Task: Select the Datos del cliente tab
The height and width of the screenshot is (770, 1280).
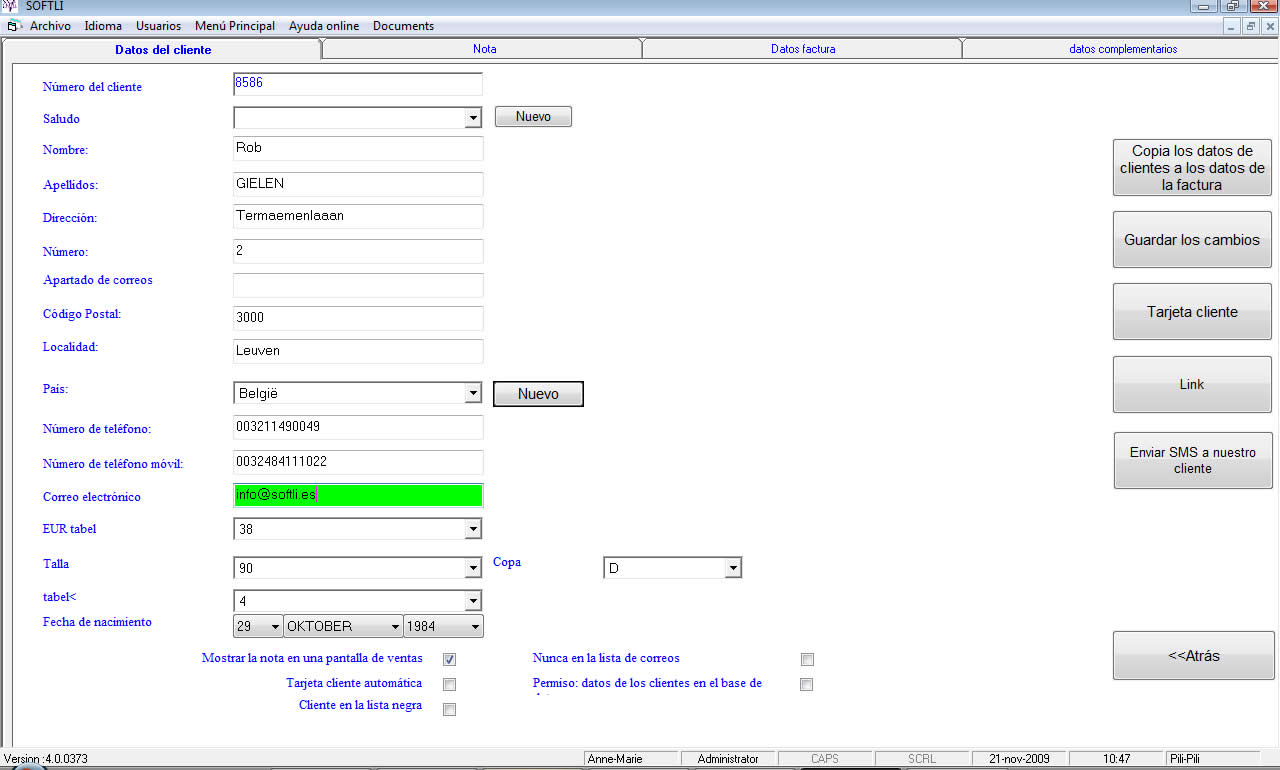Action: click(x=163, y=49)
